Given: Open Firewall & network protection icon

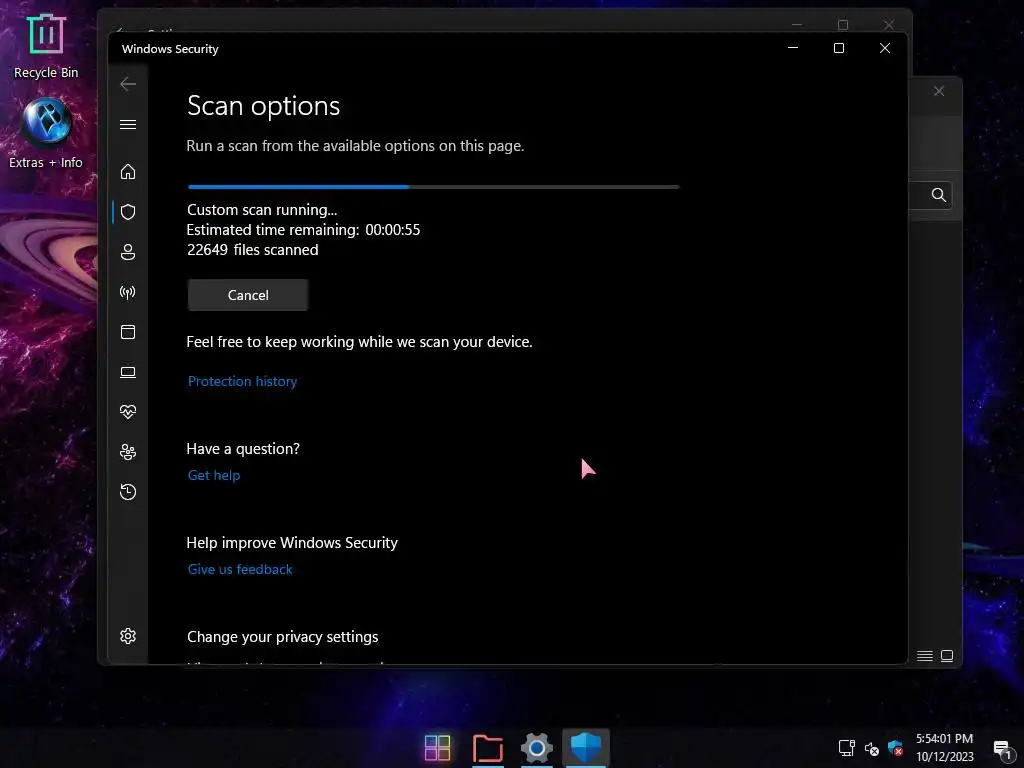Looking at the screenshot, I should point(128,292).
